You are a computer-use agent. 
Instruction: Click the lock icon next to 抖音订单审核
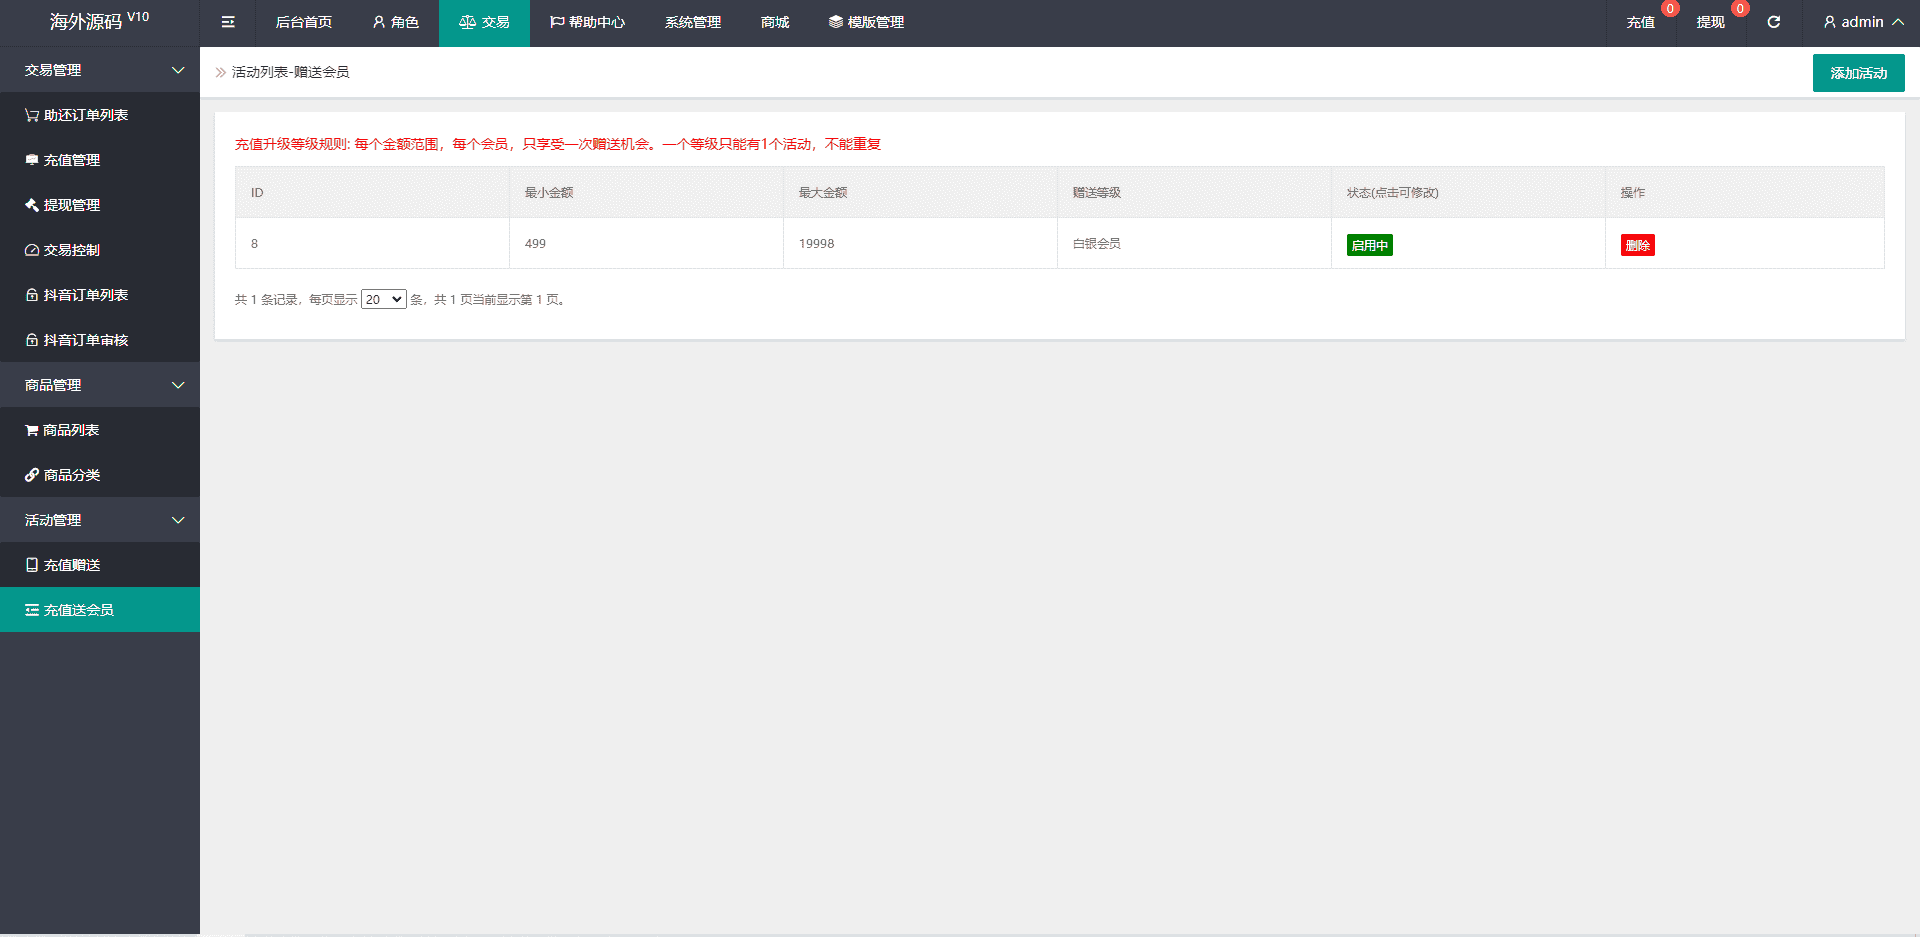coord(32,340)
